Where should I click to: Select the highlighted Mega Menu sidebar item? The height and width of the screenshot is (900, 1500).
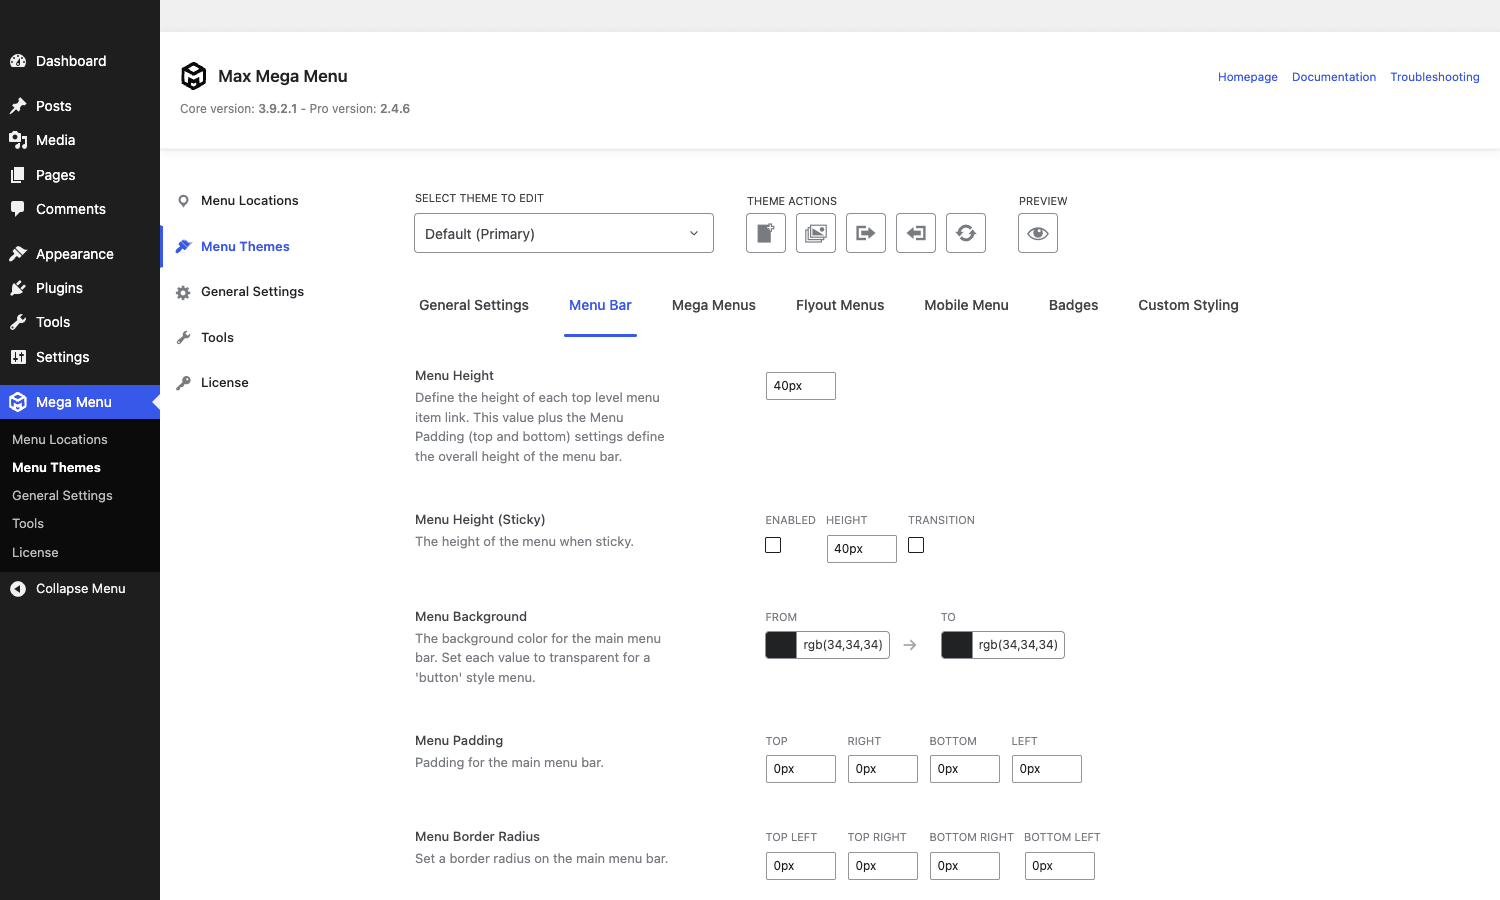coord(80,402)
